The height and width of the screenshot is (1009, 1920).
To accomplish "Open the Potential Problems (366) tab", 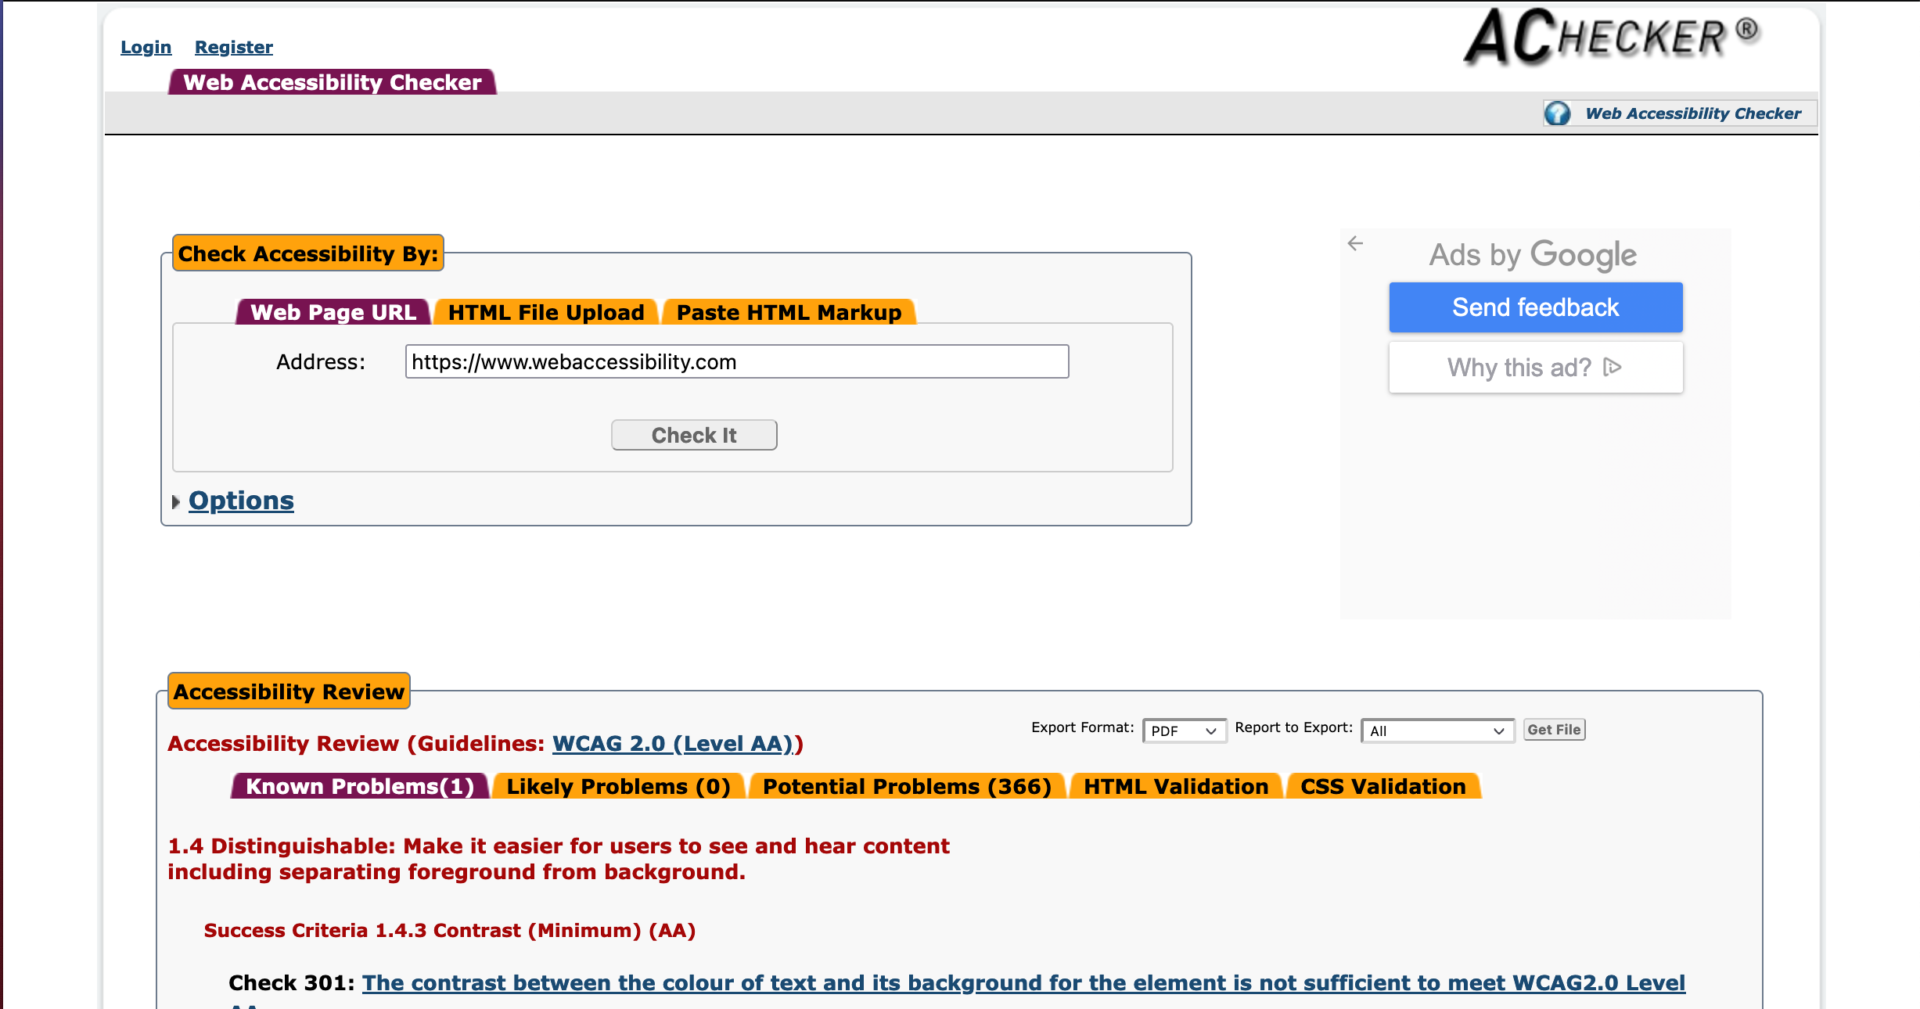I will click(907, 786).
